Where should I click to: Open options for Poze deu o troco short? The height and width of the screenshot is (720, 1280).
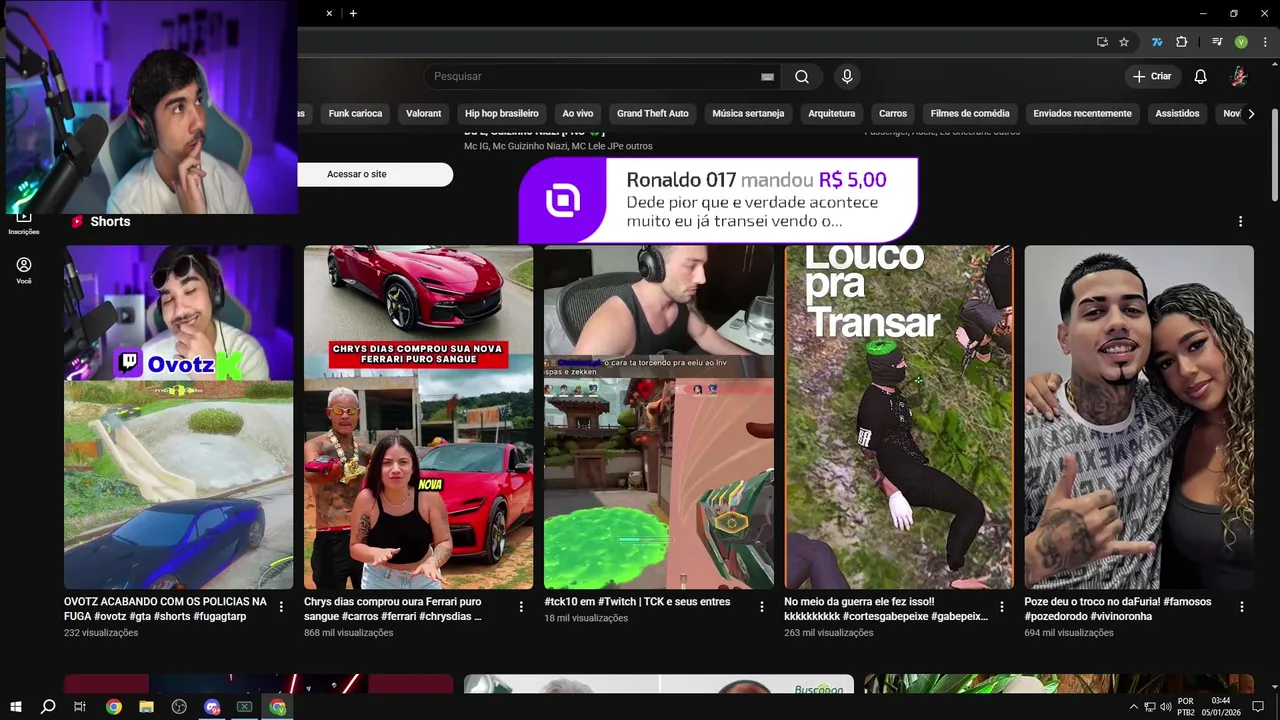[1242, 607]
